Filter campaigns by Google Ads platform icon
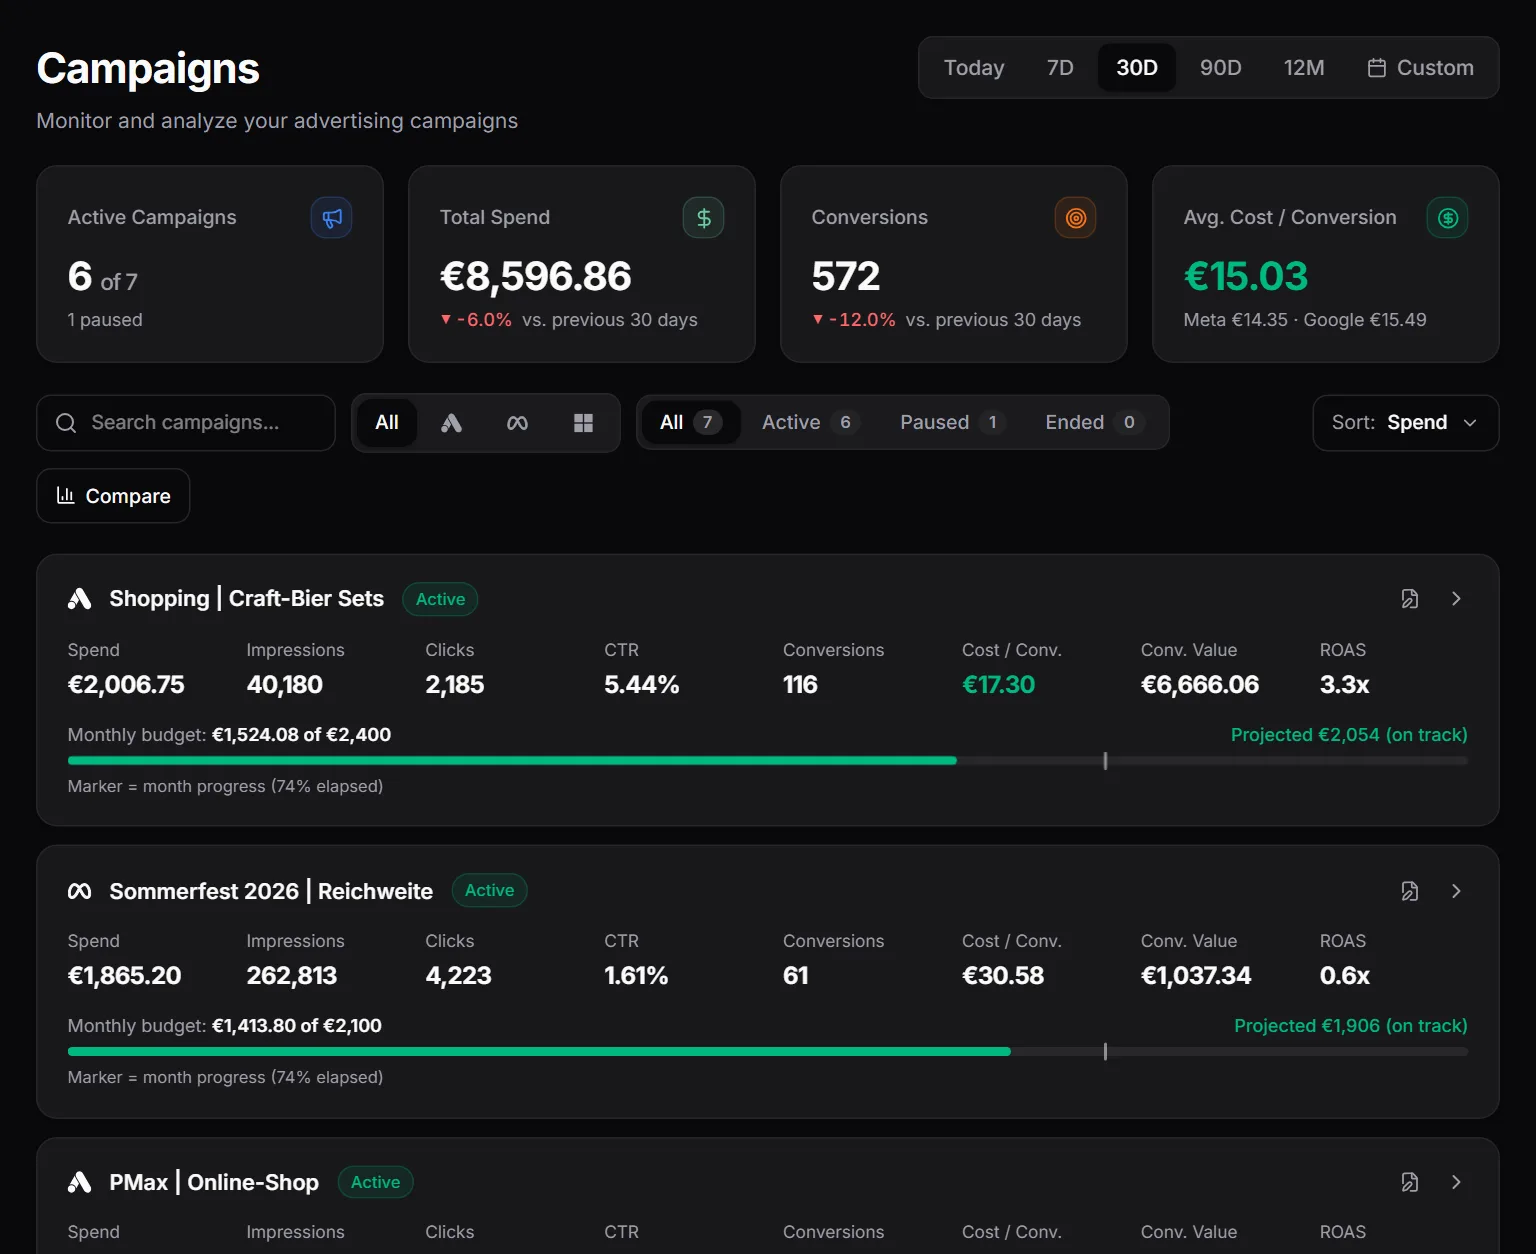Image resolution: width=1536 pixels, height=1254 pixels. (452, 423)
